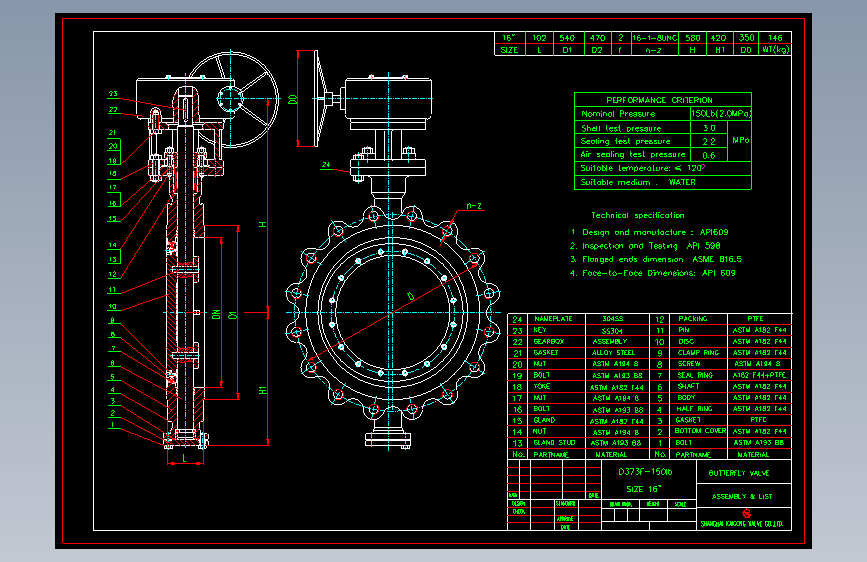Click the "Technical specification" heading
The width and height of the screenshot is (867, 562).
(x=638, y=215)
